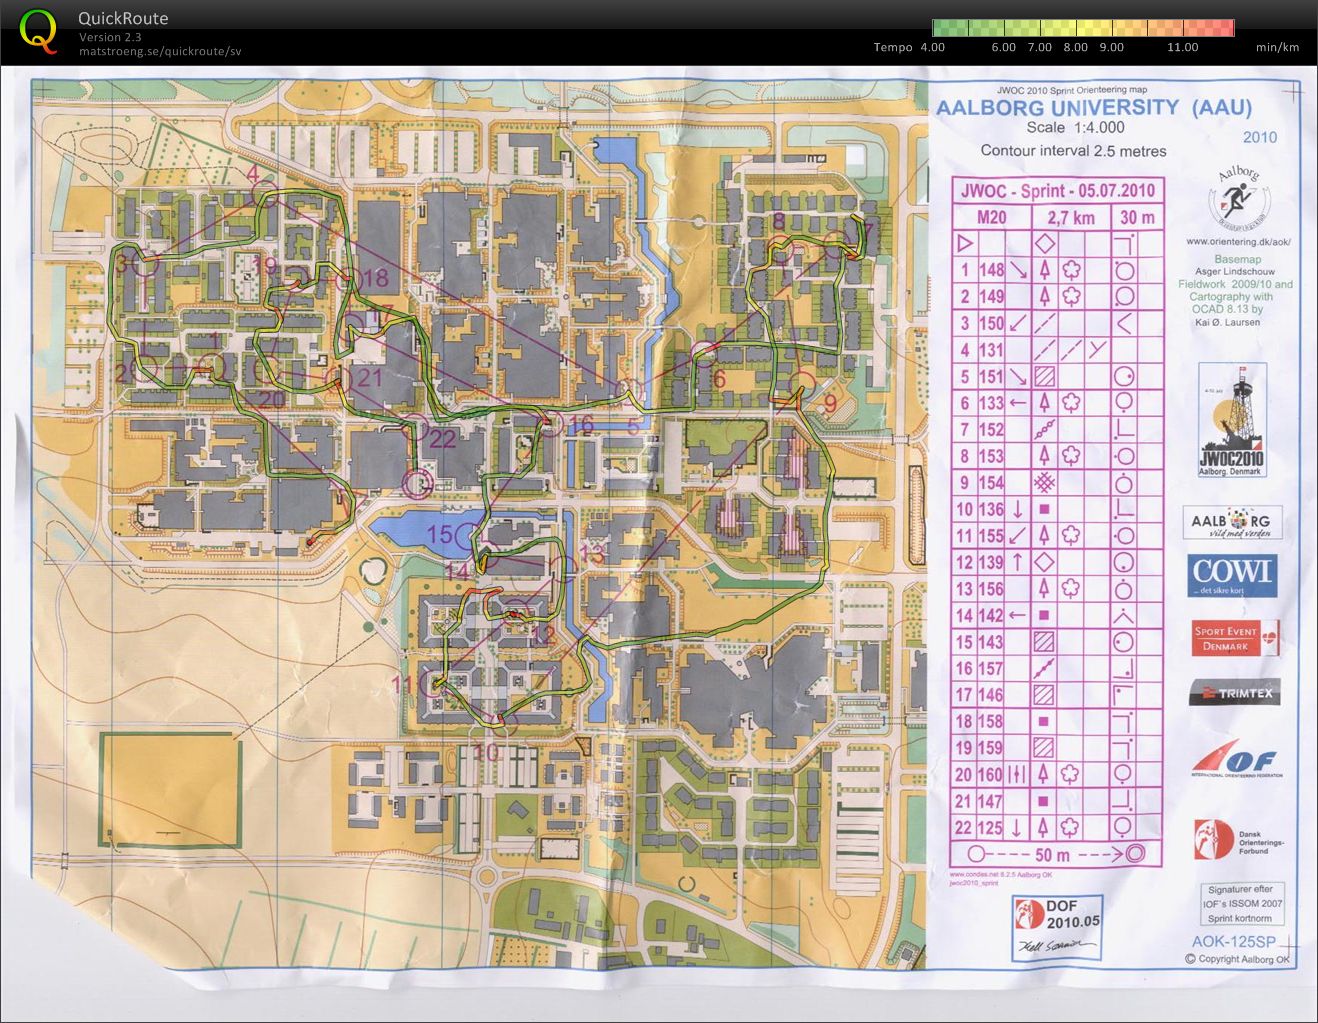This screenshot has width=1318, height=1023.
Task: Click the map number label 22
Action: tap(442, 439)
